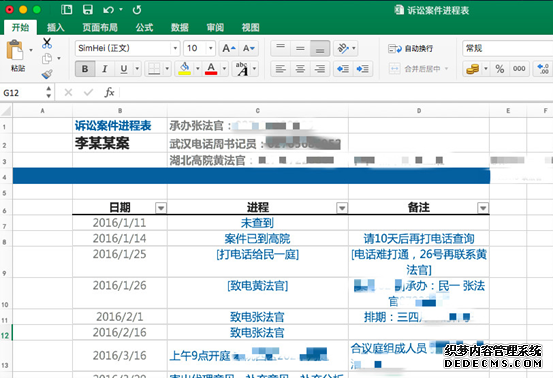This screenshot has width=553, height=378.
Task: Apply percent style format
Action: pos(499,69)
